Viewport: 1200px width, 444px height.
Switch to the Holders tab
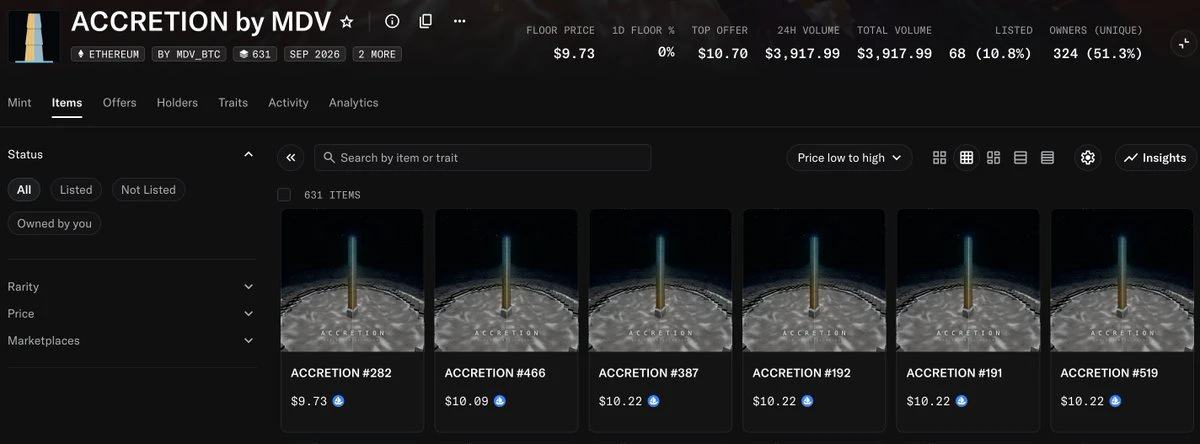click(x=177, y=102)
